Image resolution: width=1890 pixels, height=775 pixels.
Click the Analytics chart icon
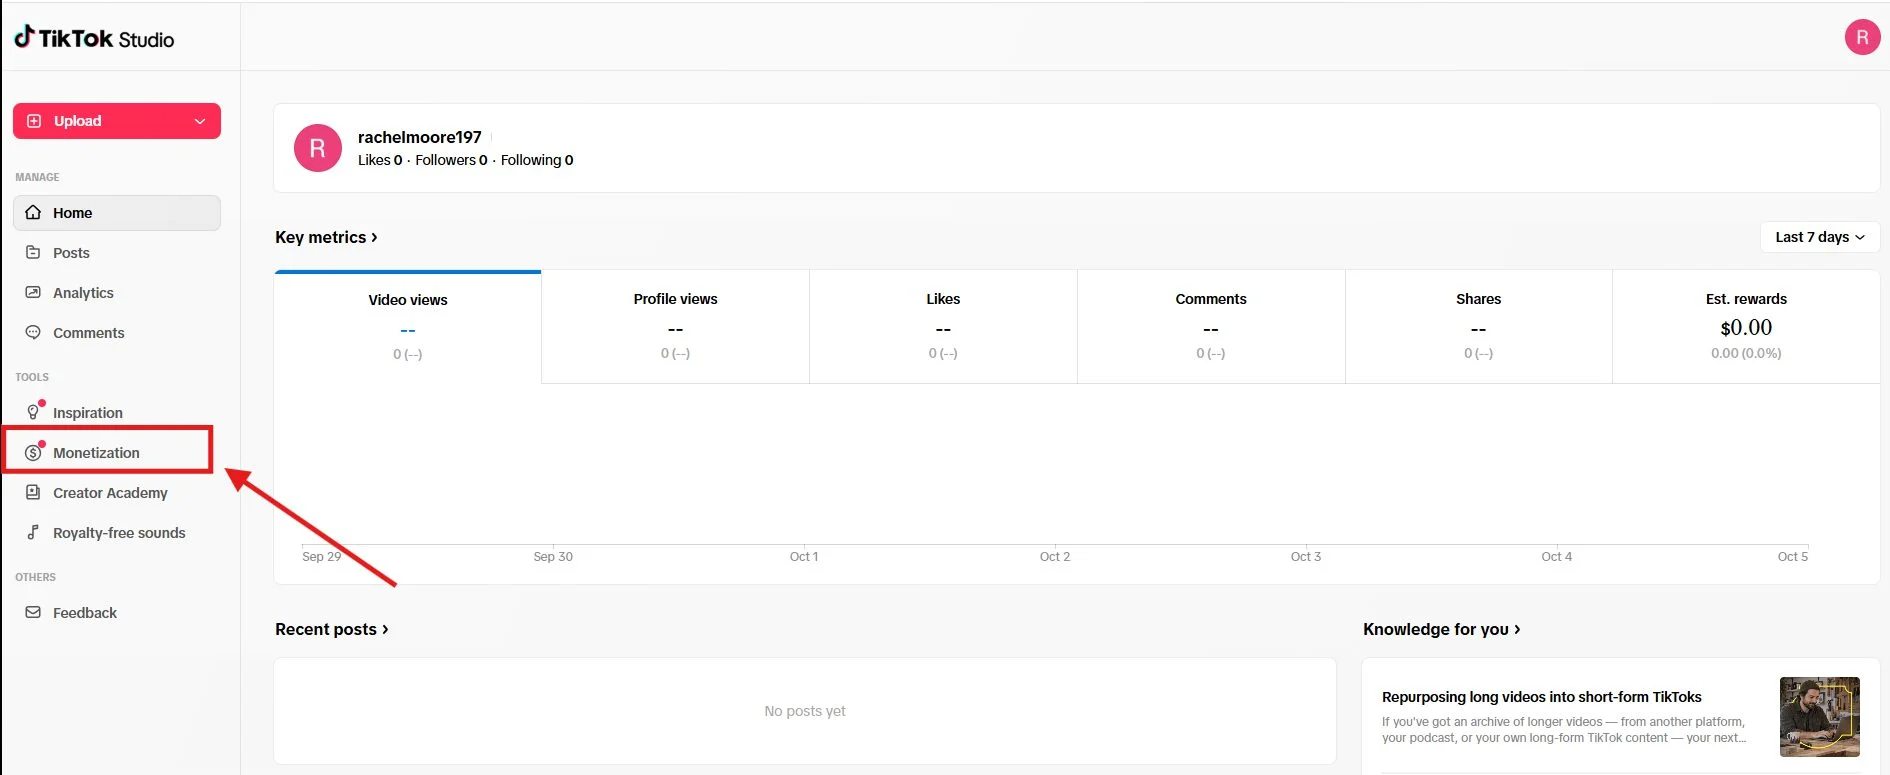pyautogui.click(x=33, y=292)
